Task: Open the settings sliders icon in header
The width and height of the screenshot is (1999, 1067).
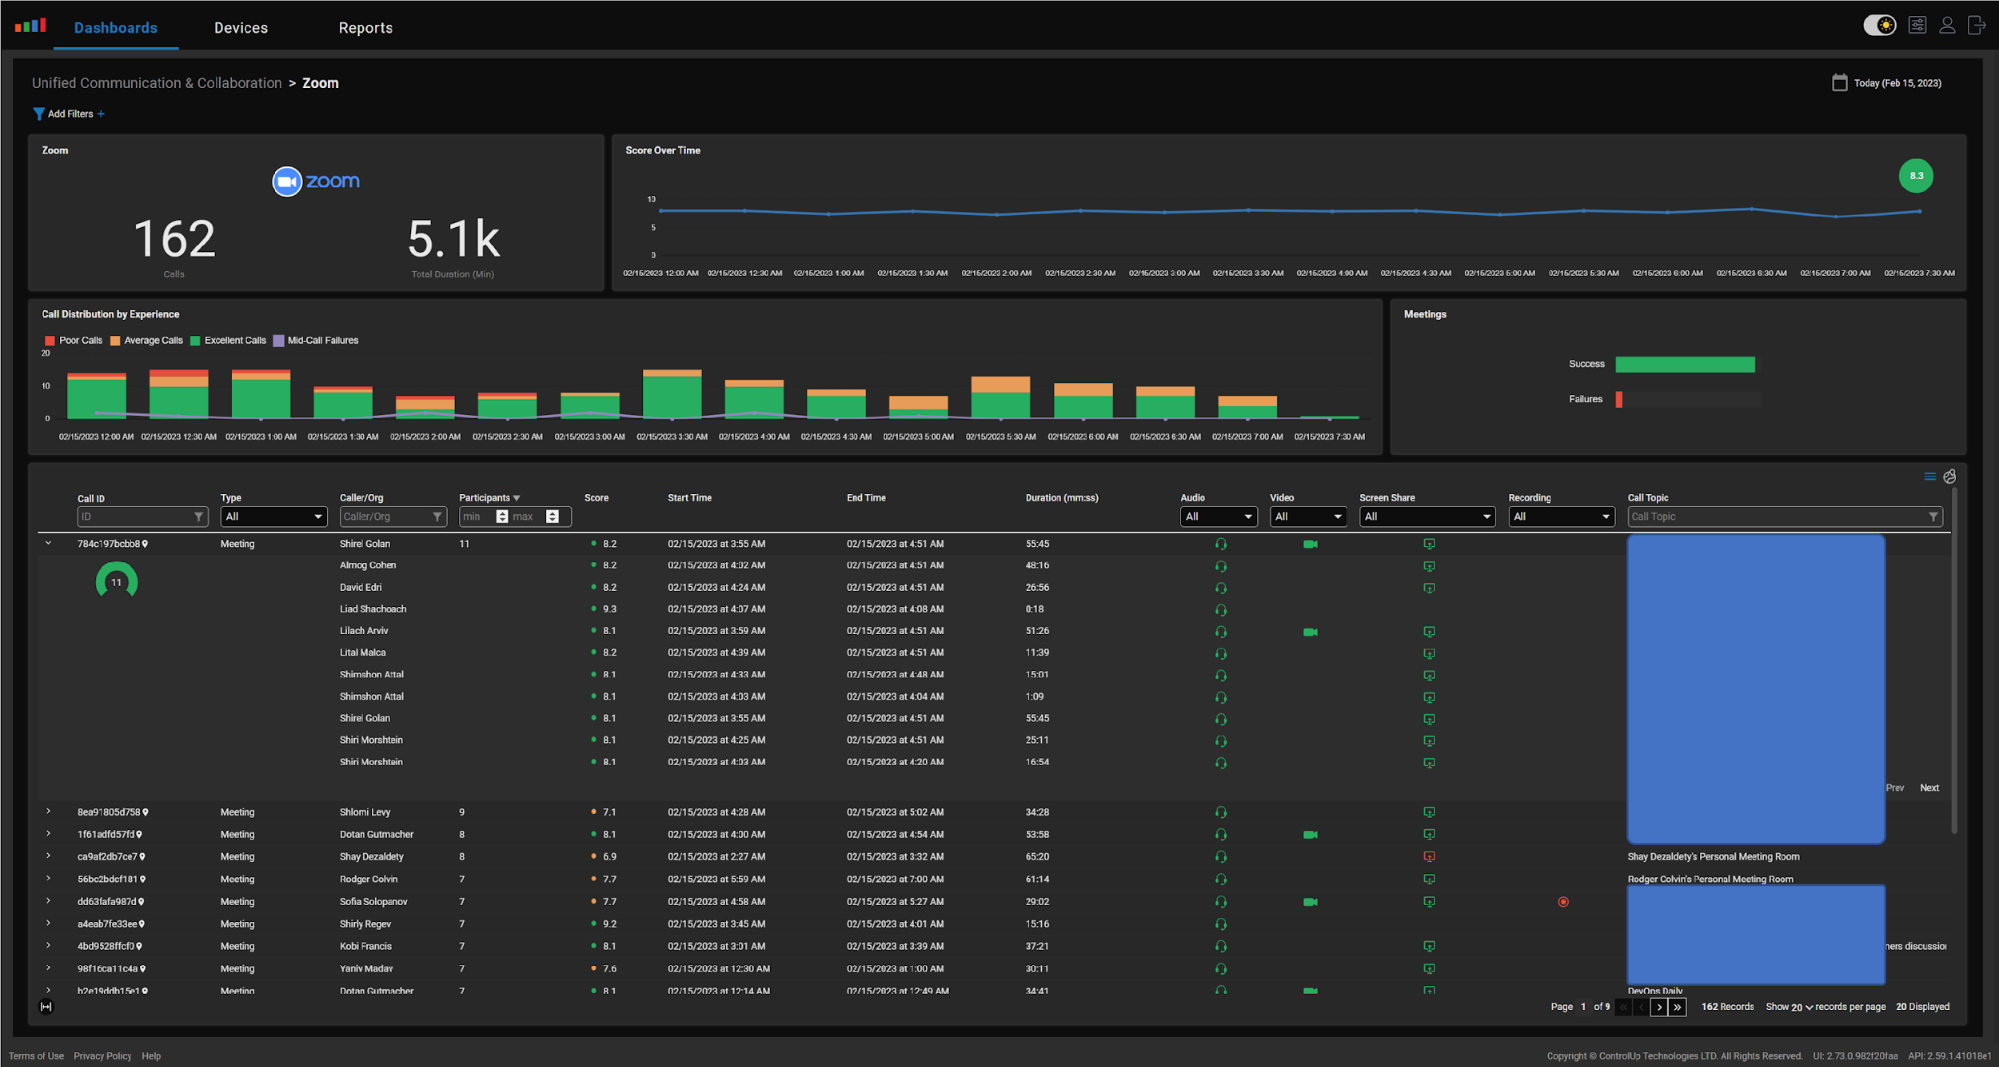Action: pos(1917,26)
